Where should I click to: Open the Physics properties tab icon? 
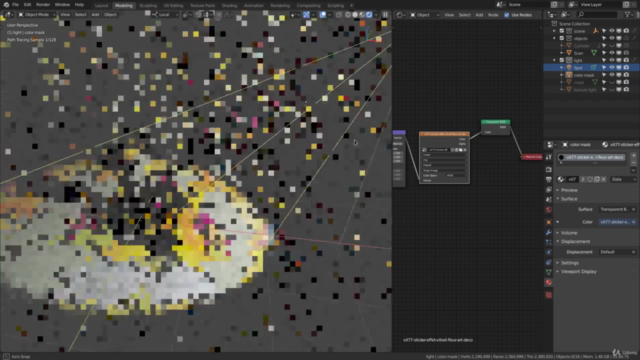[549, 252]
